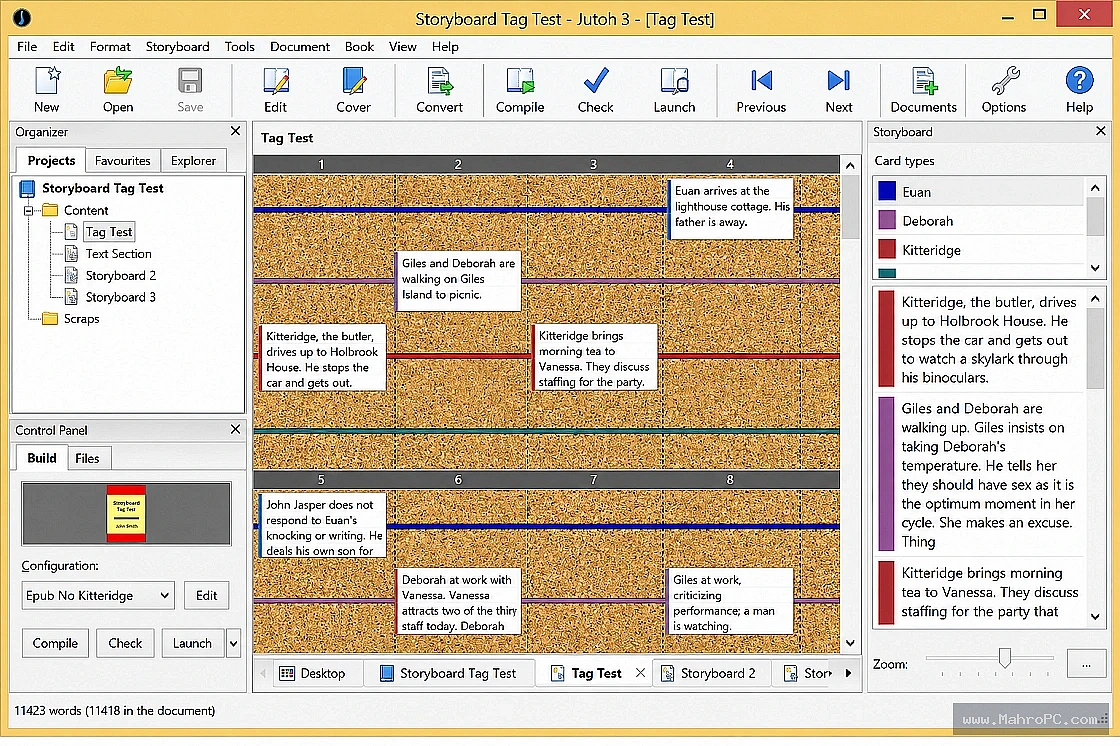1120x746 pixels.
Task: Open the Book menu
Action: [x=359, y=46]
